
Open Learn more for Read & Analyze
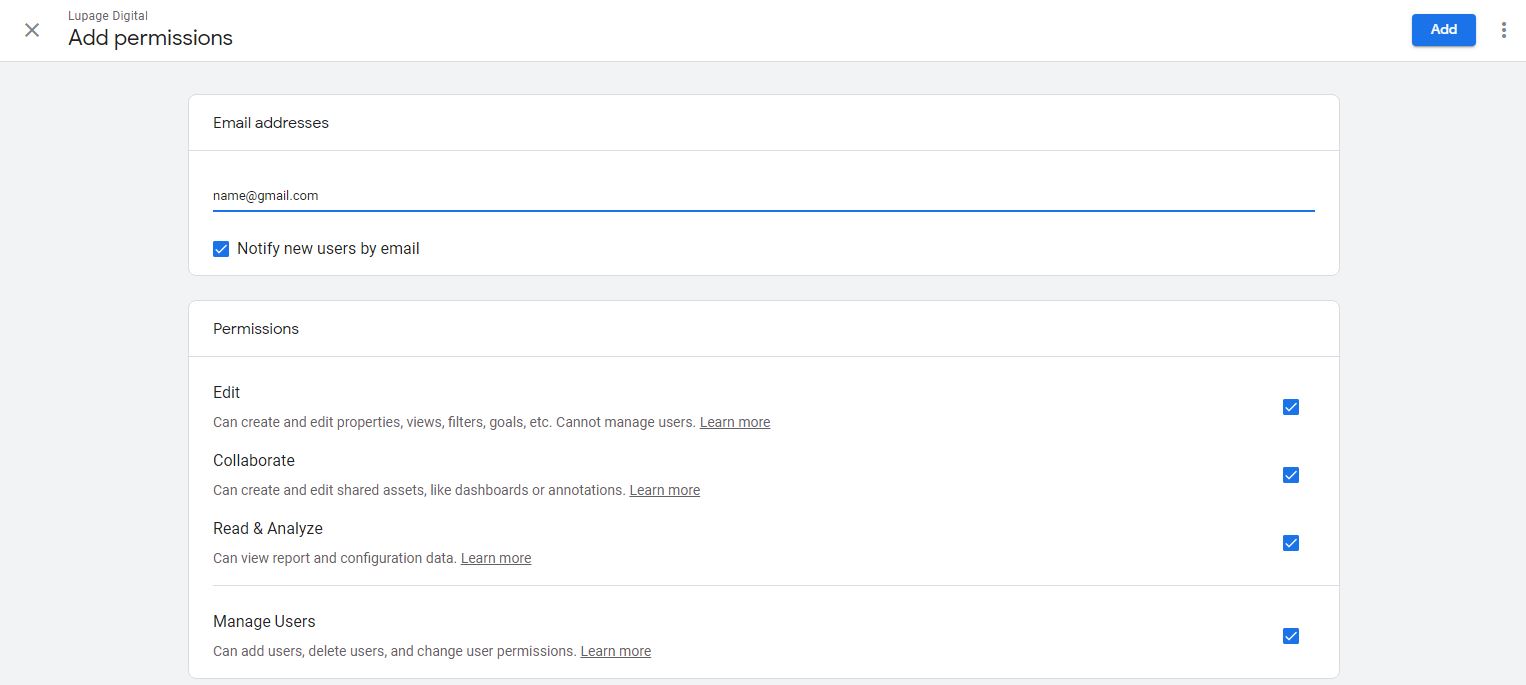coord(496,557)
